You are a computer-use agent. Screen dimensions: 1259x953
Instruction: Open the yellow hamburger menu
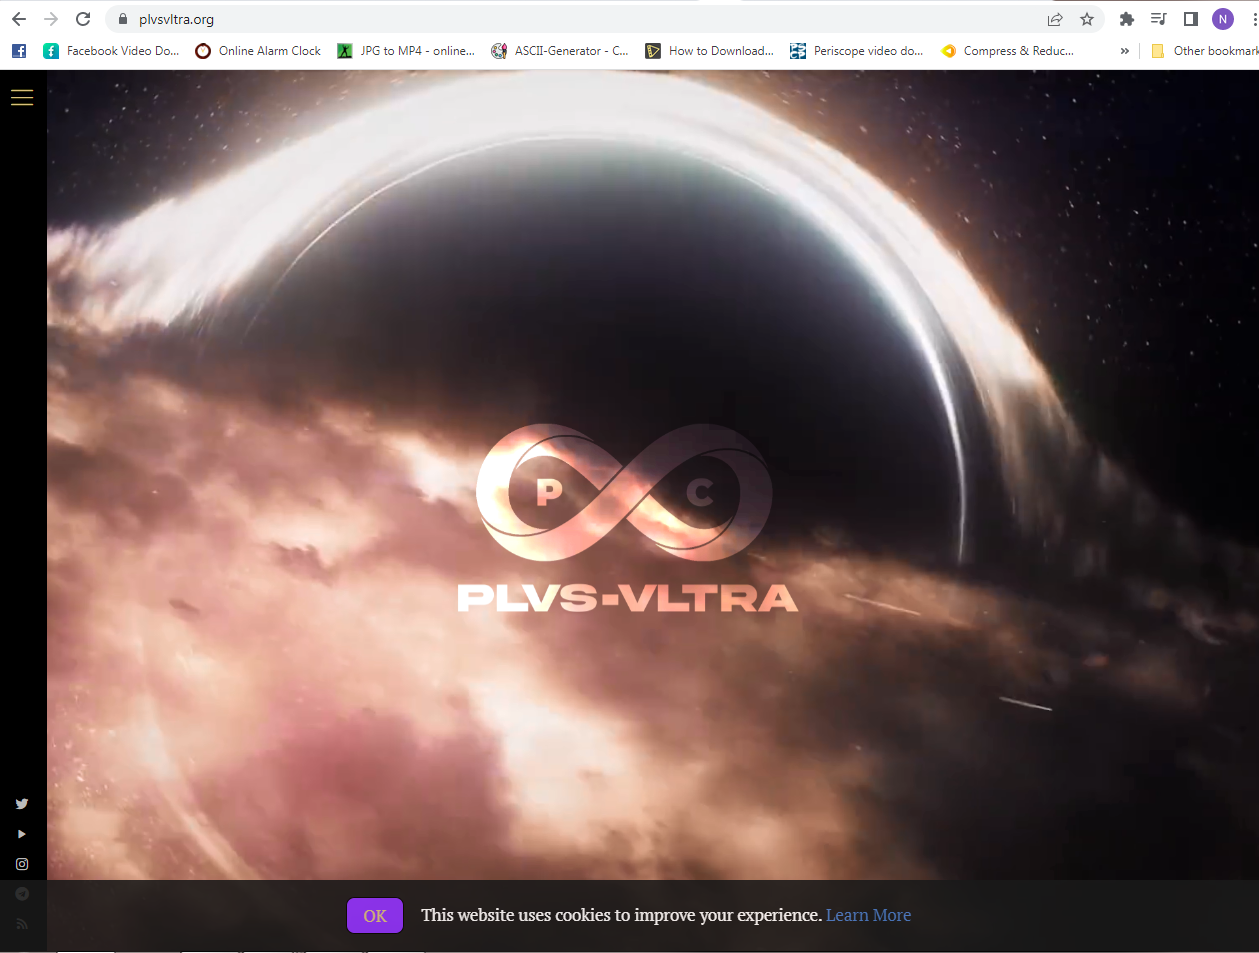22,97
